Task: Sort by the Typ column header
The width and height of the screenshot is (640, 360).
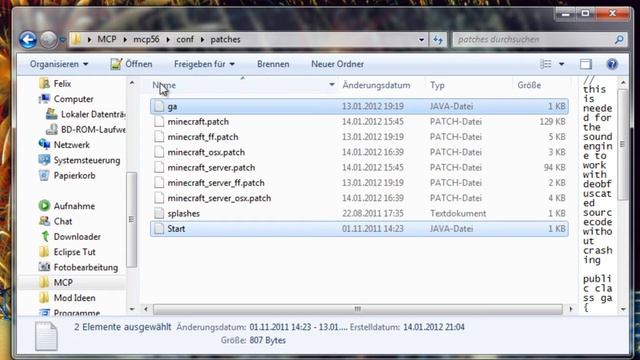Action: [437, 85]
